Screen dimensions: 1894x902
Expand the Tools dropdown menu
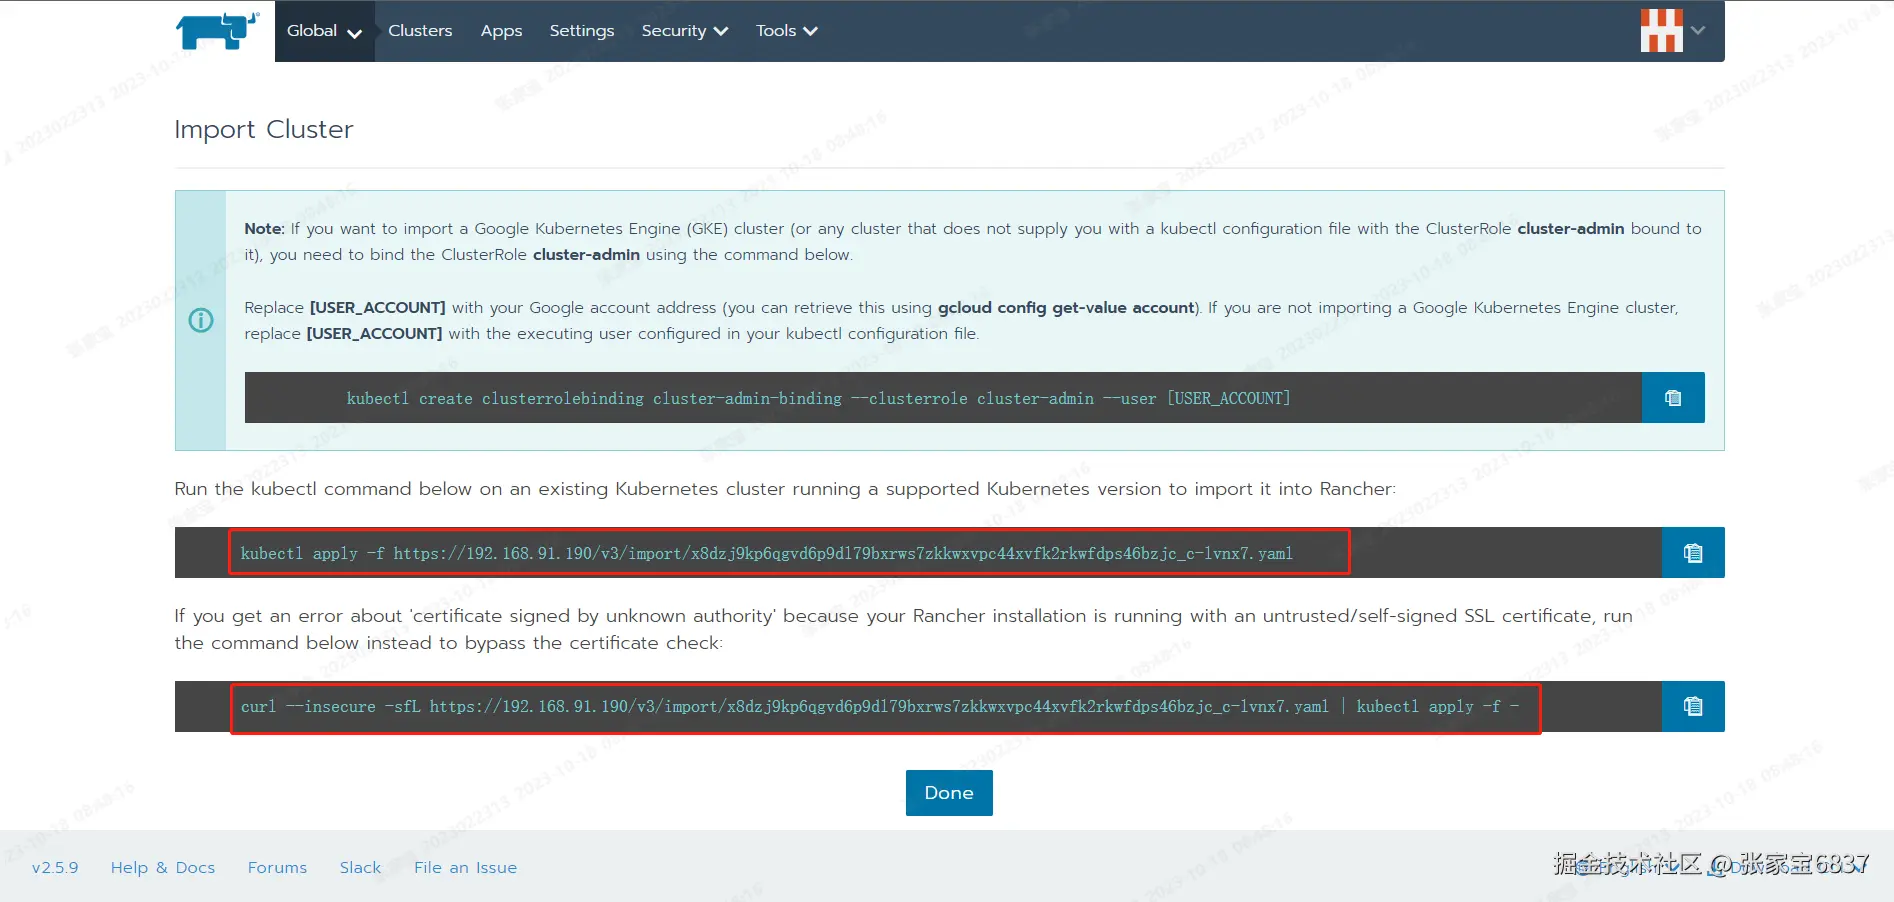pos(787,31)
